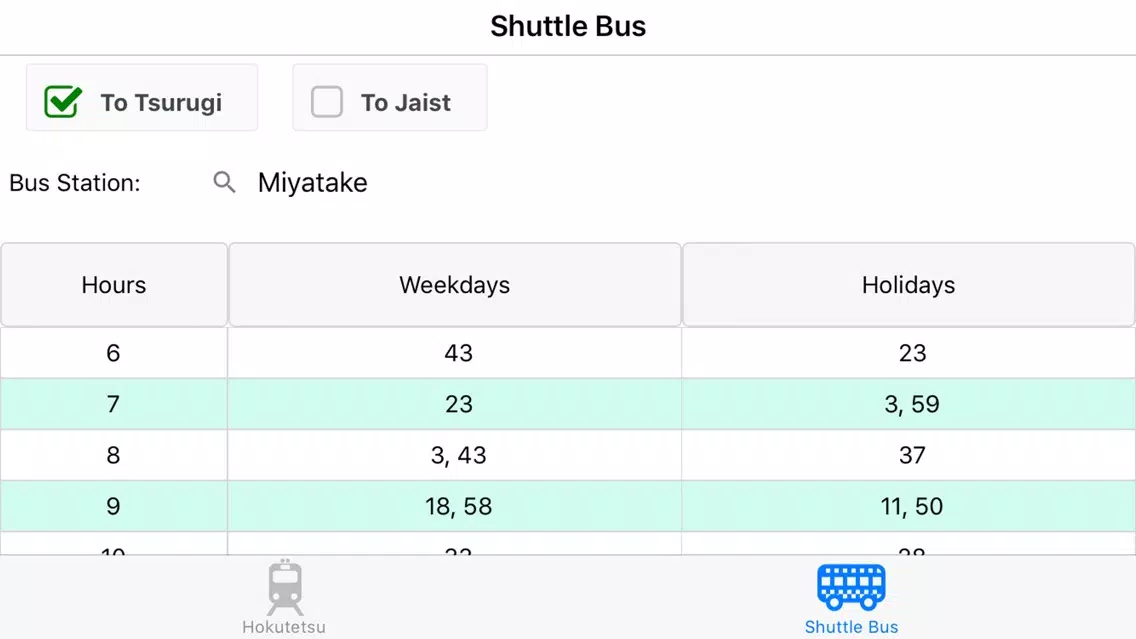The image size is (1136, 639).
Task: Select weekday times 18, 58 cell
Action: (455, 506)
